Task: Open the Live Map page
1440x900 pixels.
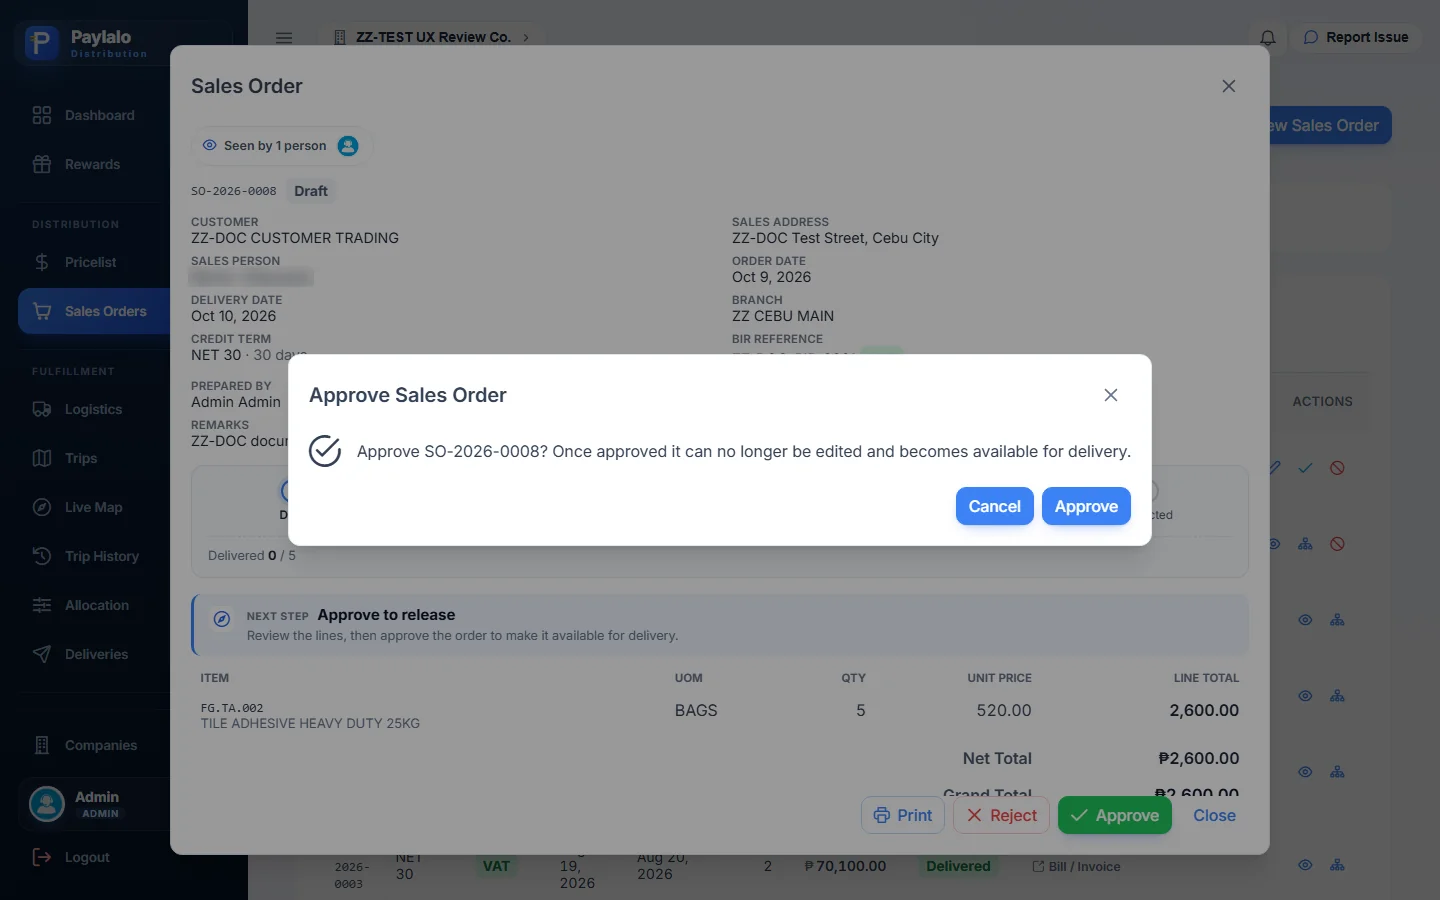Action: tap(95, 507)
